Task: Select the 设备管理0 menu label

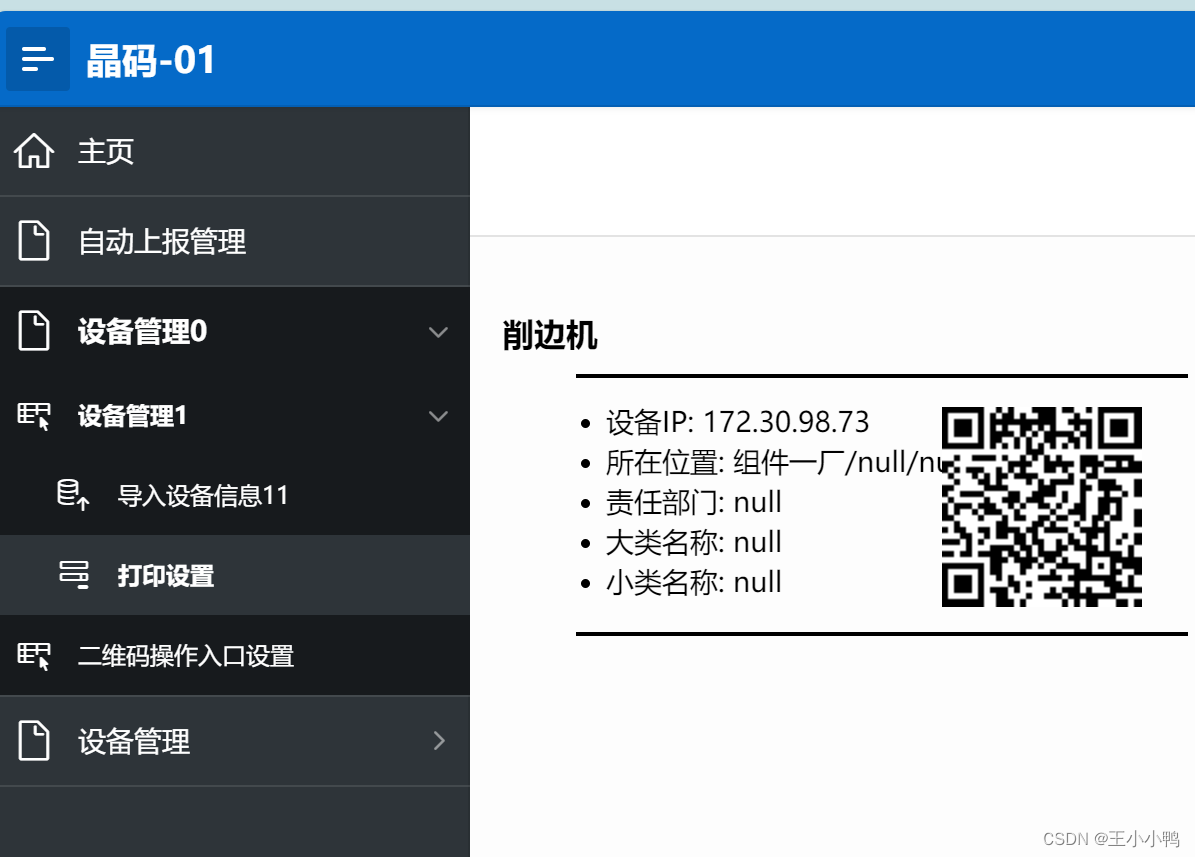Action: 143,332
